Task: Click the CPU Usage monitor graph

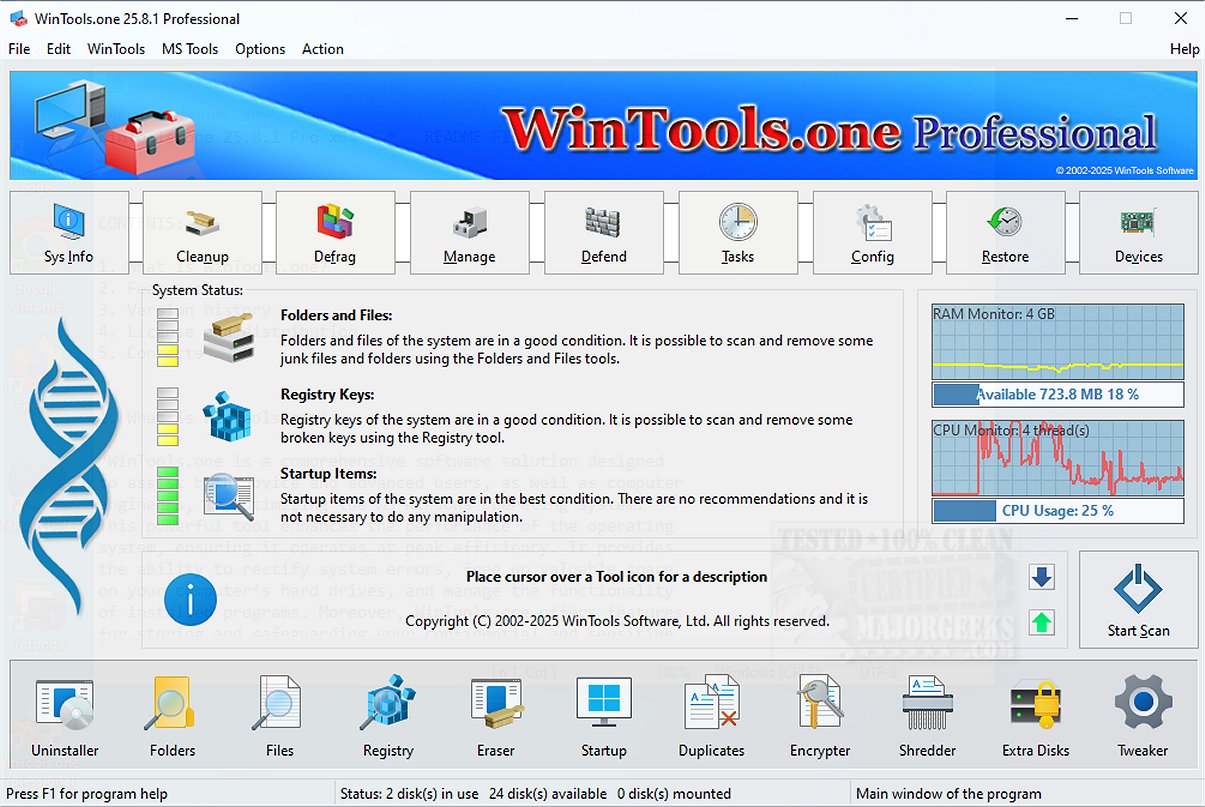Action: [1057, 460]
